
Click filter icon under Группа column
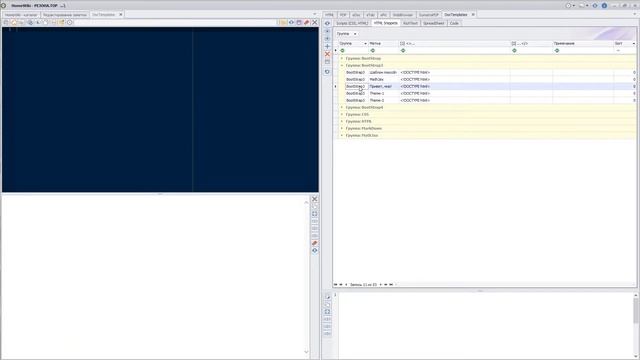click(342, 51)
